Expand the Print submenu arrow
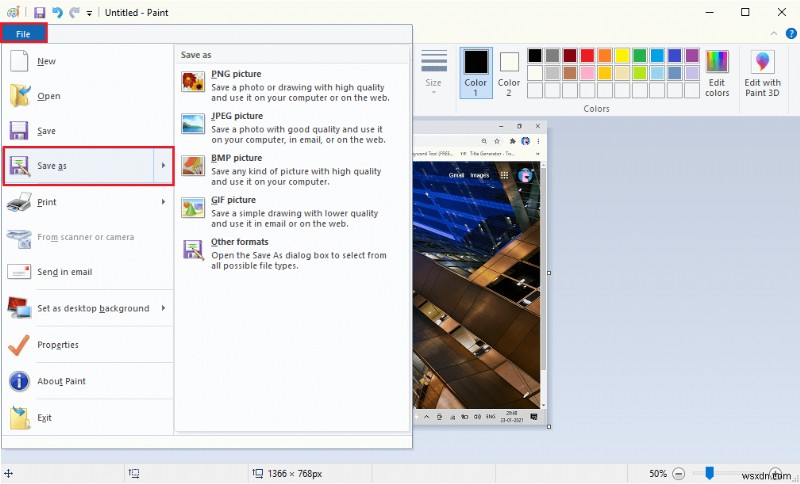800x484 pixels. 163,202
